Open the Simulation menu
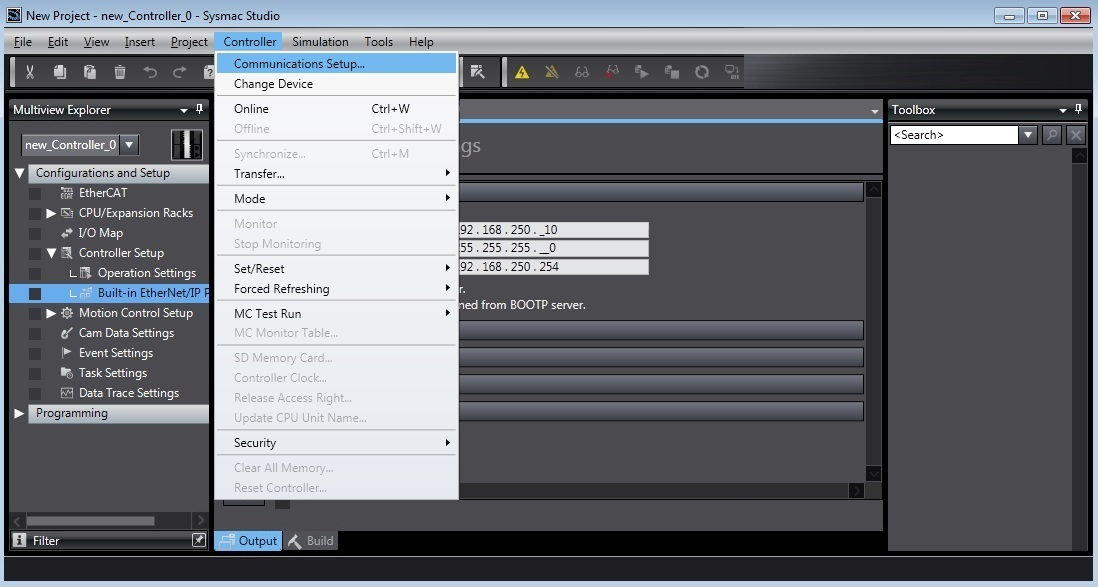 pos(320,42)
